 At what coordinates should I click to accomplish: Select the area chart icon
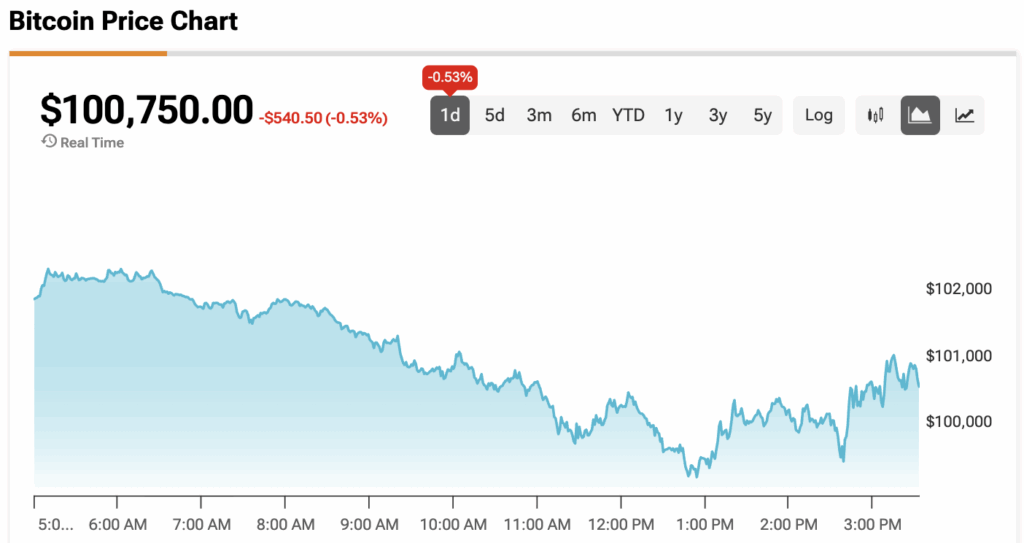[x=920, y=115]
